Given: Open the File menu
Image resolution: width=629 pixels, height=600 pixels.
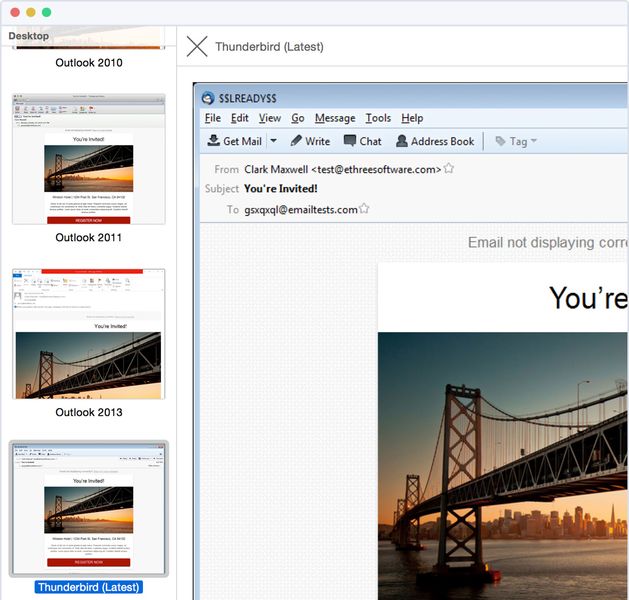Looking at the screenshot, I should 213,118.
